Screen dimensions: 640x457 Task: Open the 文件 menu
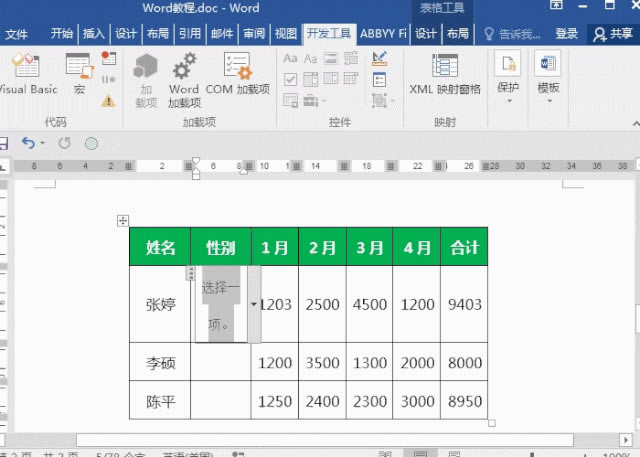[17, 34]
